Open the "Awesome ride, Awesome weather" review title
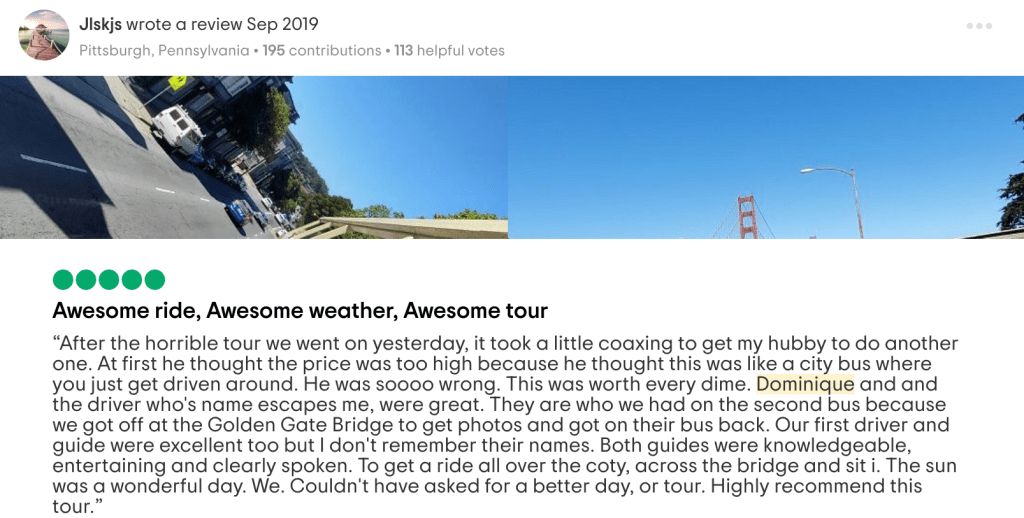The height and width of the screenshot is (518, 1024). click(x=300, y=311)
